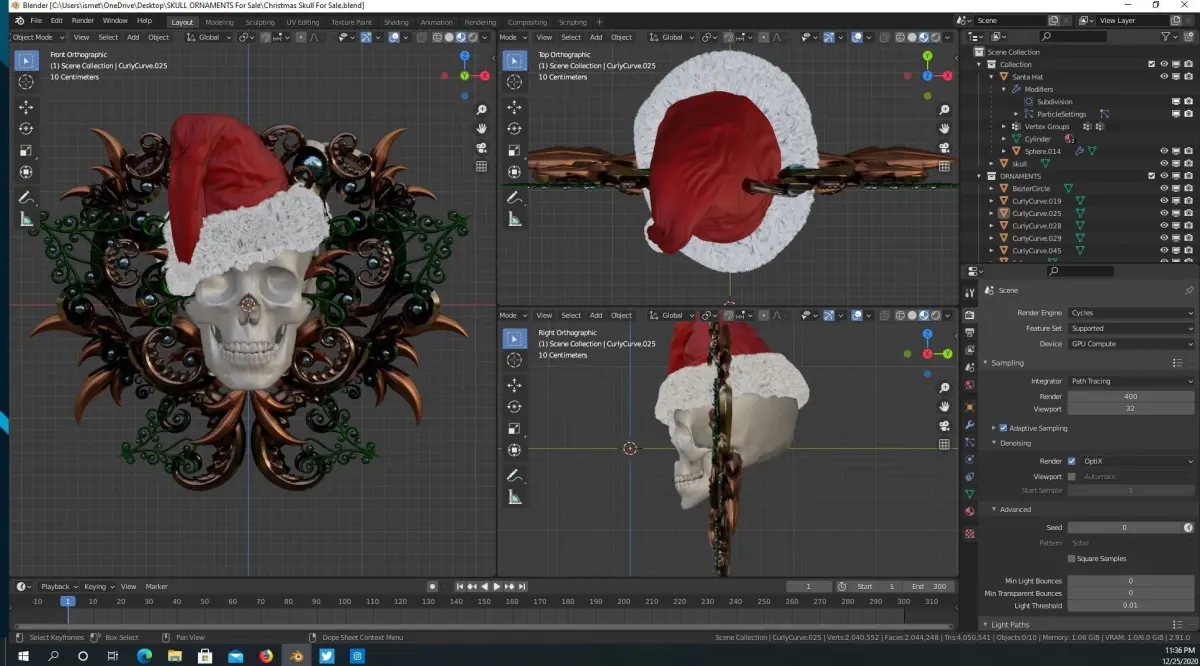The image size is (1200, 666).
Task: Activate the Cursor tool in front viewport
Action: coord(26,81)
